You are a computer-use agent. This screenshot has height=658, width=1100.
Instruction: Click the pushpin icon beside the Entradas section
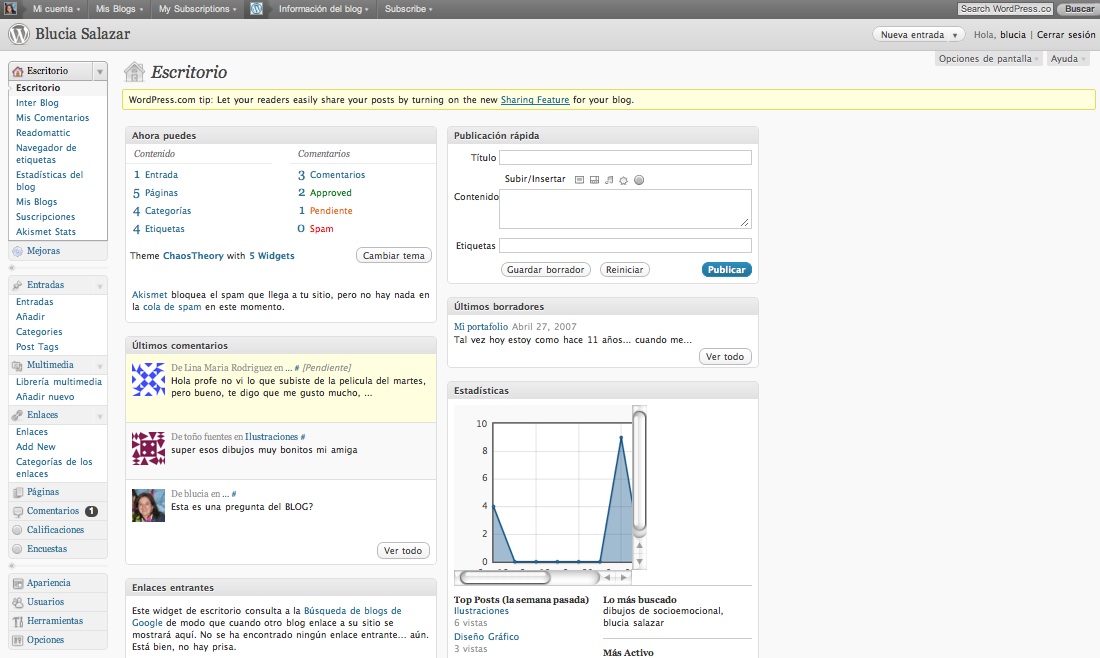click(18, 285)
